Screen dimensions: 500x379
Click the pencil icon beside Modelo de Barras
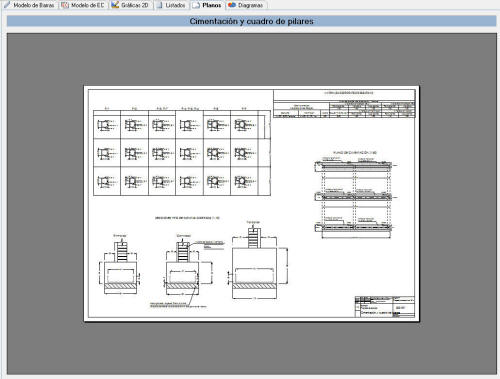[x=7, y=5]
